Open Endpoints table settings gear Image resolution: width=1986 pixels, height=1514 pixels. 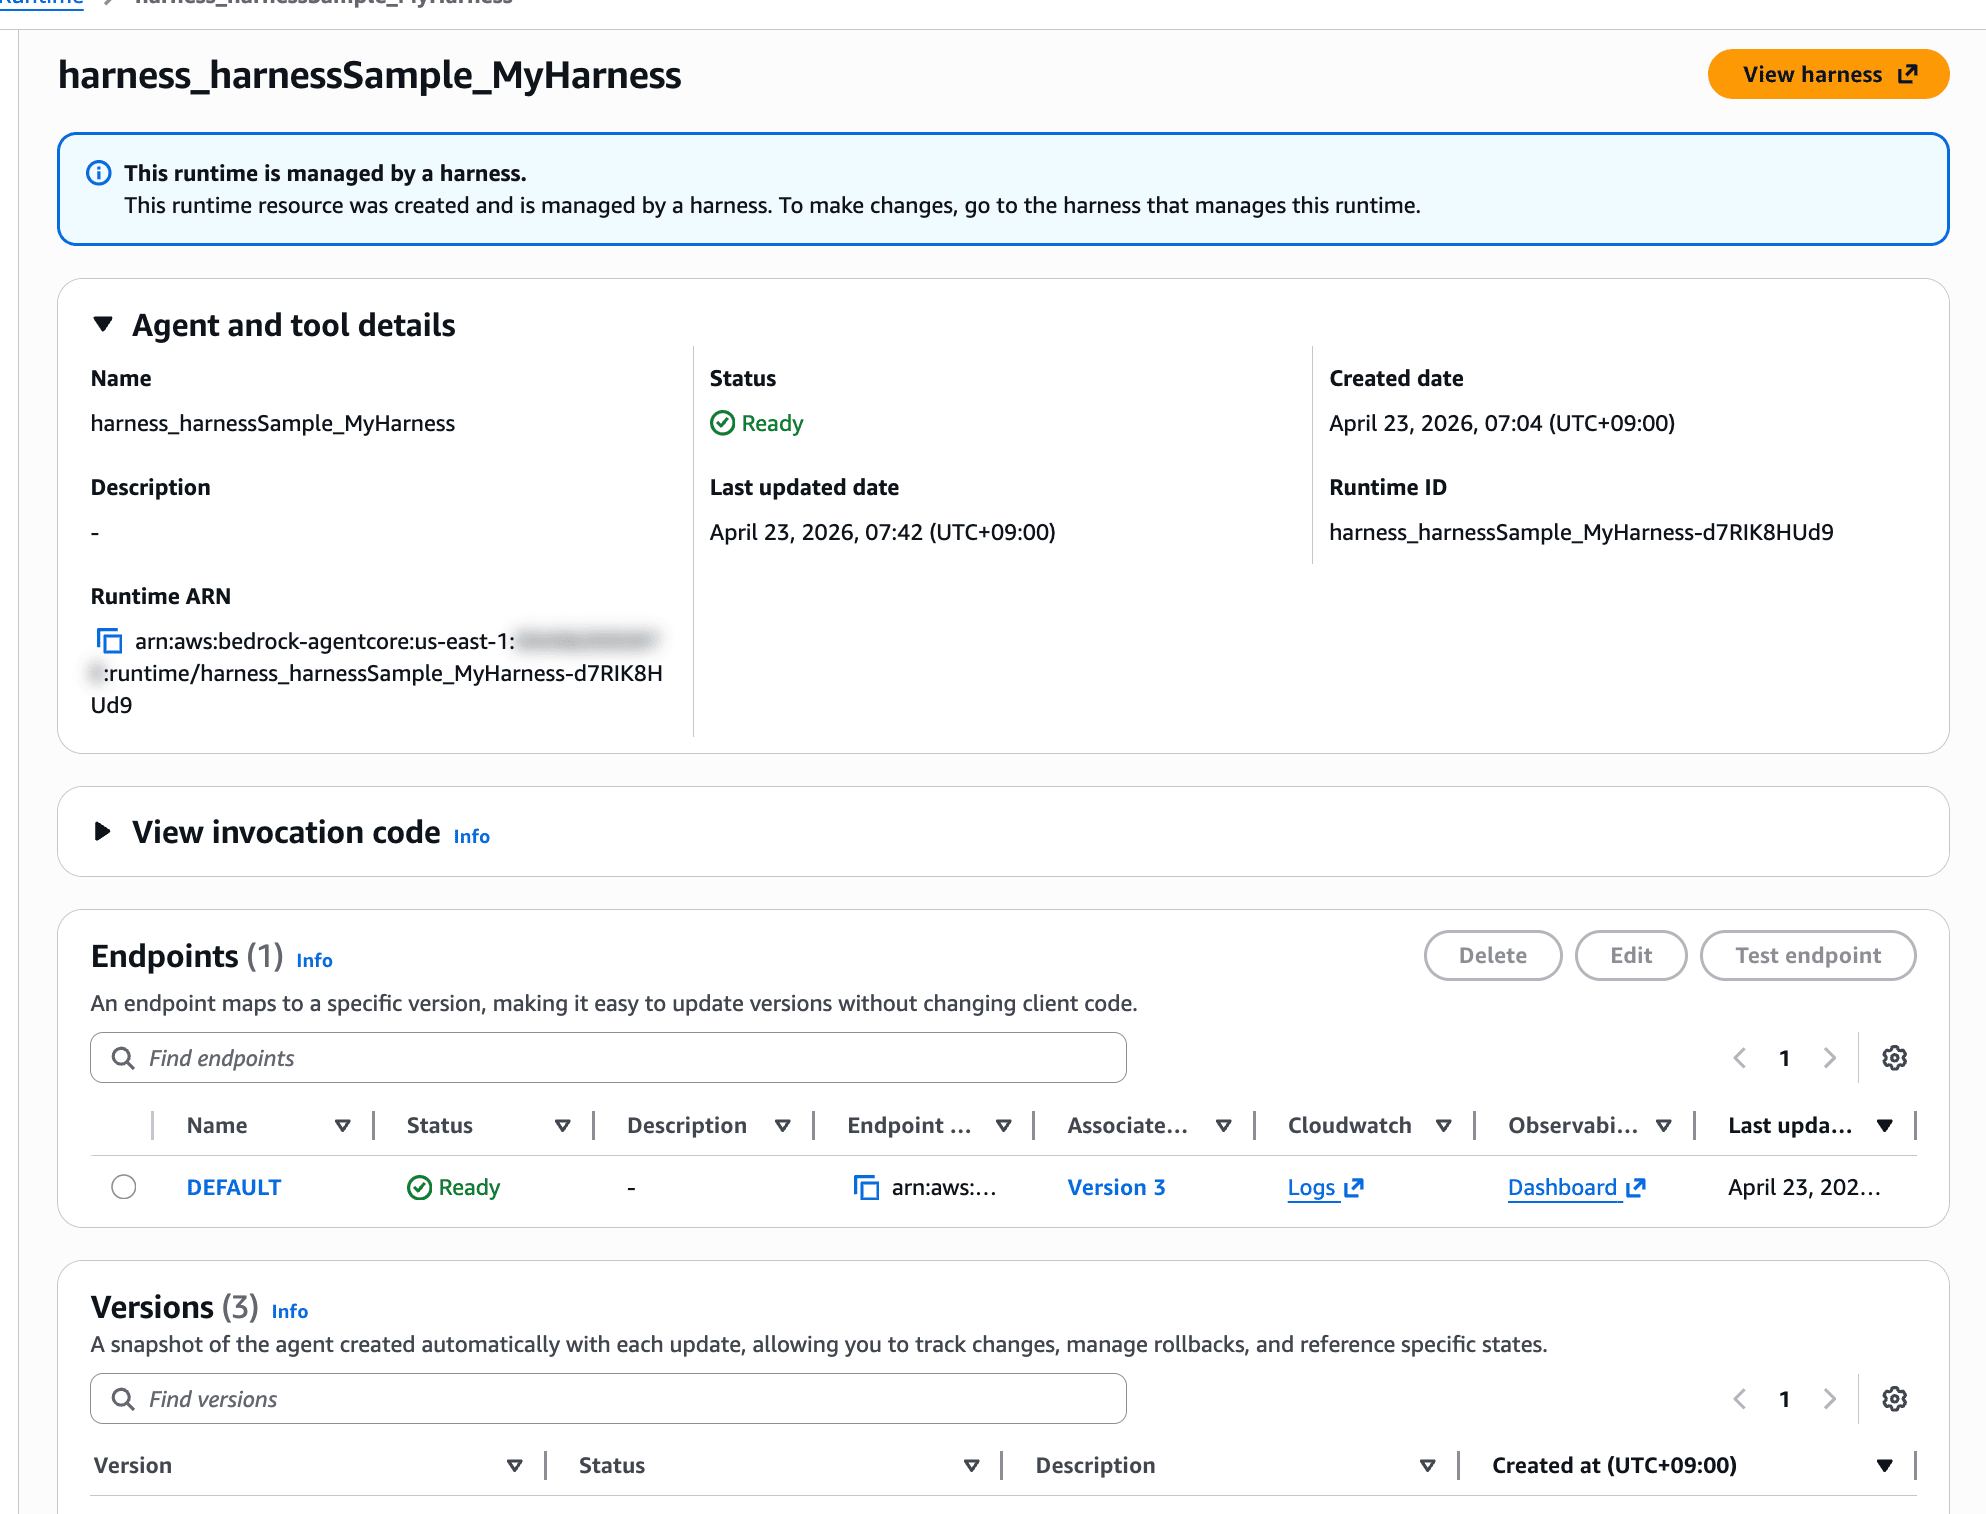(x=1894, y=1058)
